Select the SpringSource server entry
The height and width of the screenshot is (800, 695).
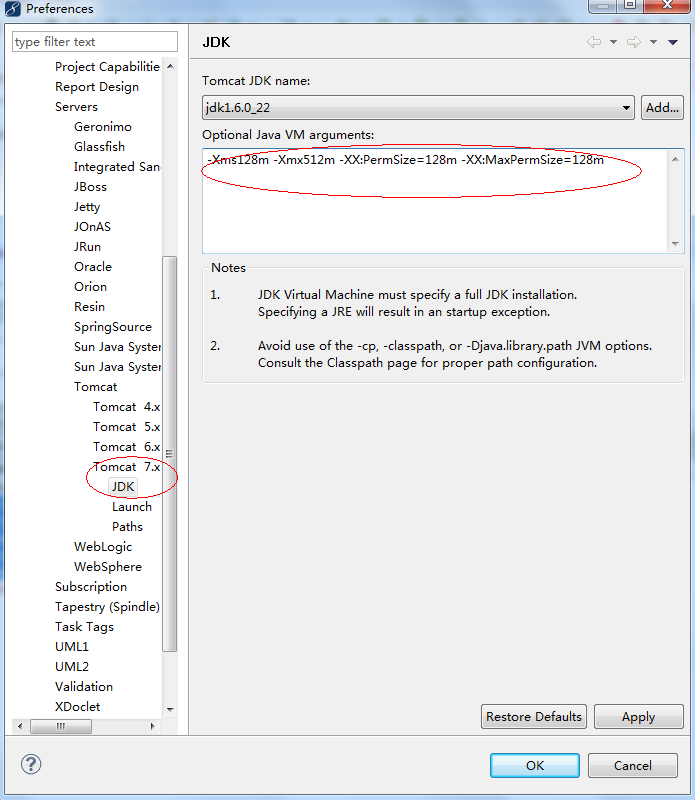[113, 327]
